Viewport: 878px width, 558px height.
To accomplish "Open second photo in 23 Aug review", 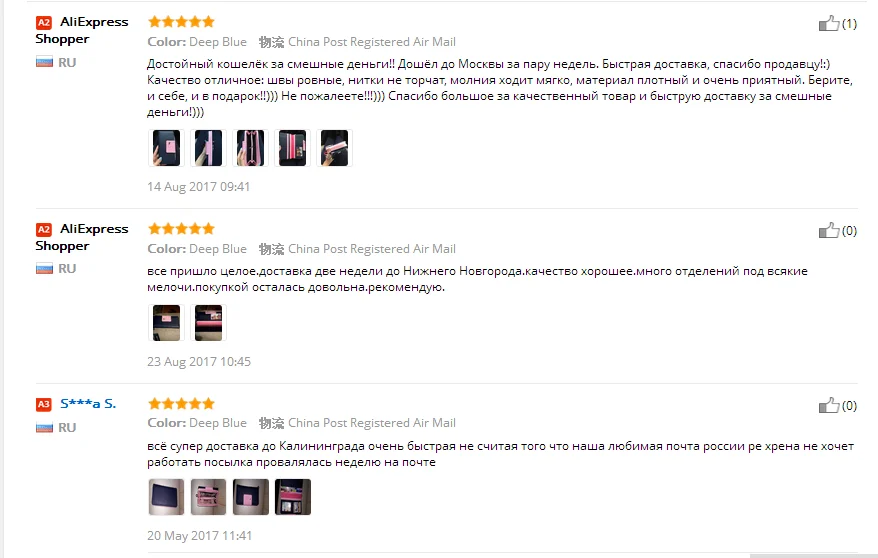I will tap(208, 323).
